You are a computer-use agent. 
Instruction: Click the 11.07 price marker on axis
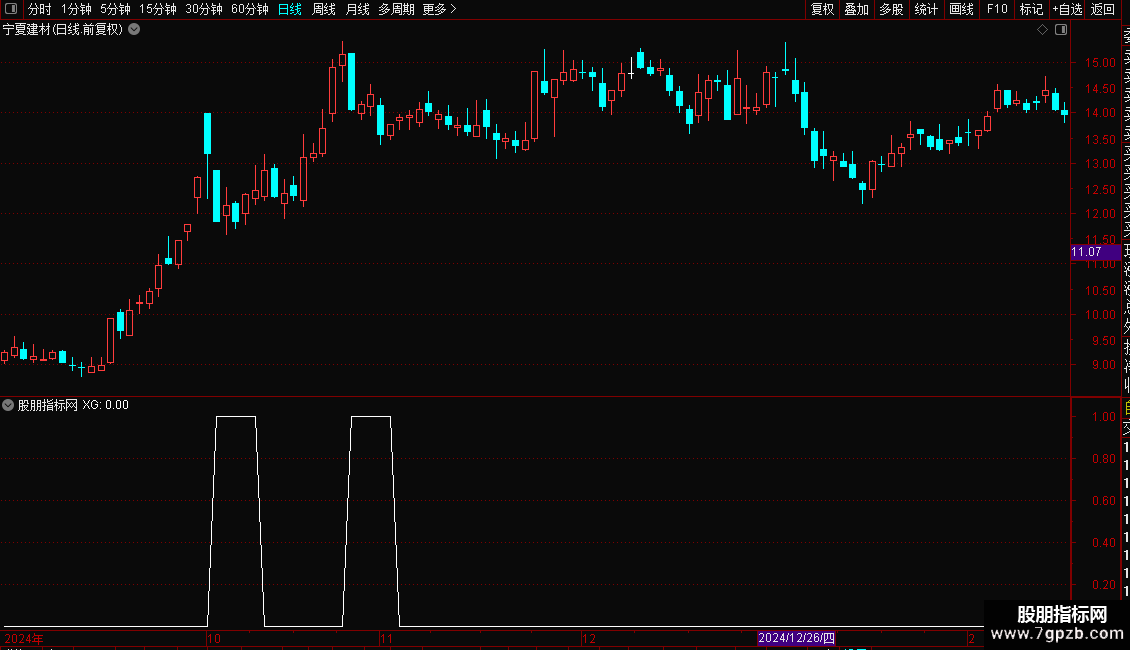[1095, 251]
